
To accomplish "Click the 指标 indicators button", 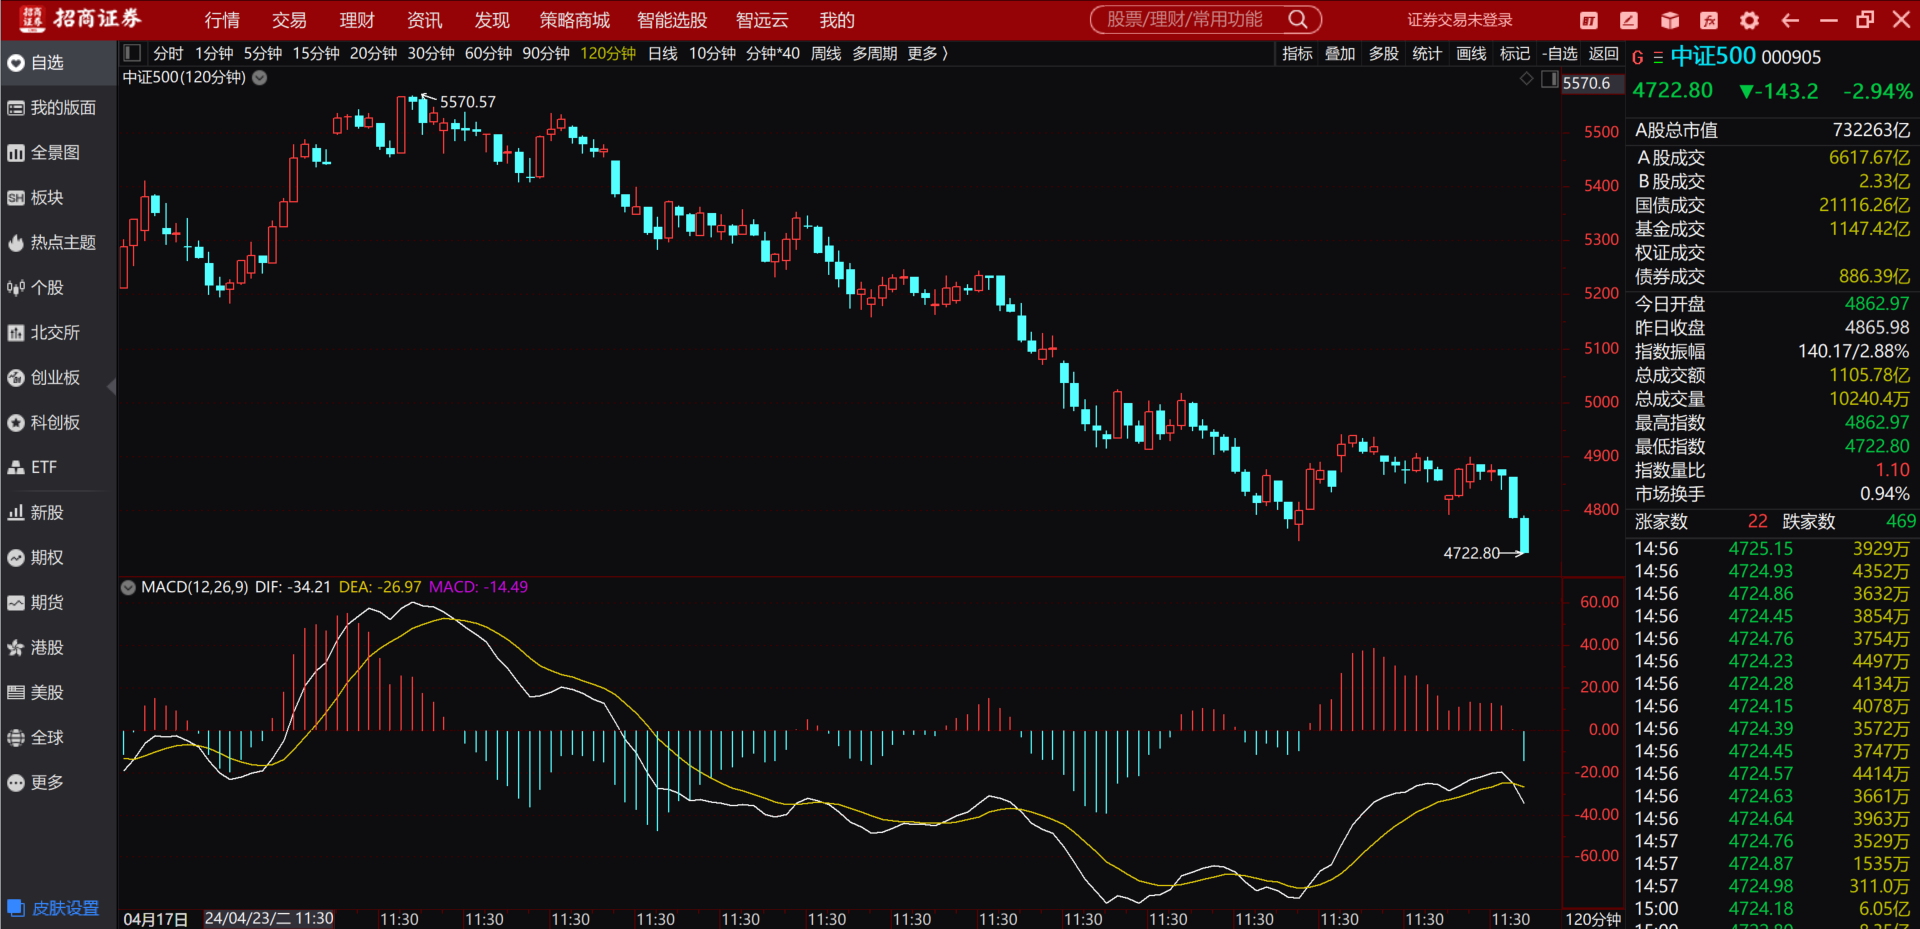I will coord(1297,53).
